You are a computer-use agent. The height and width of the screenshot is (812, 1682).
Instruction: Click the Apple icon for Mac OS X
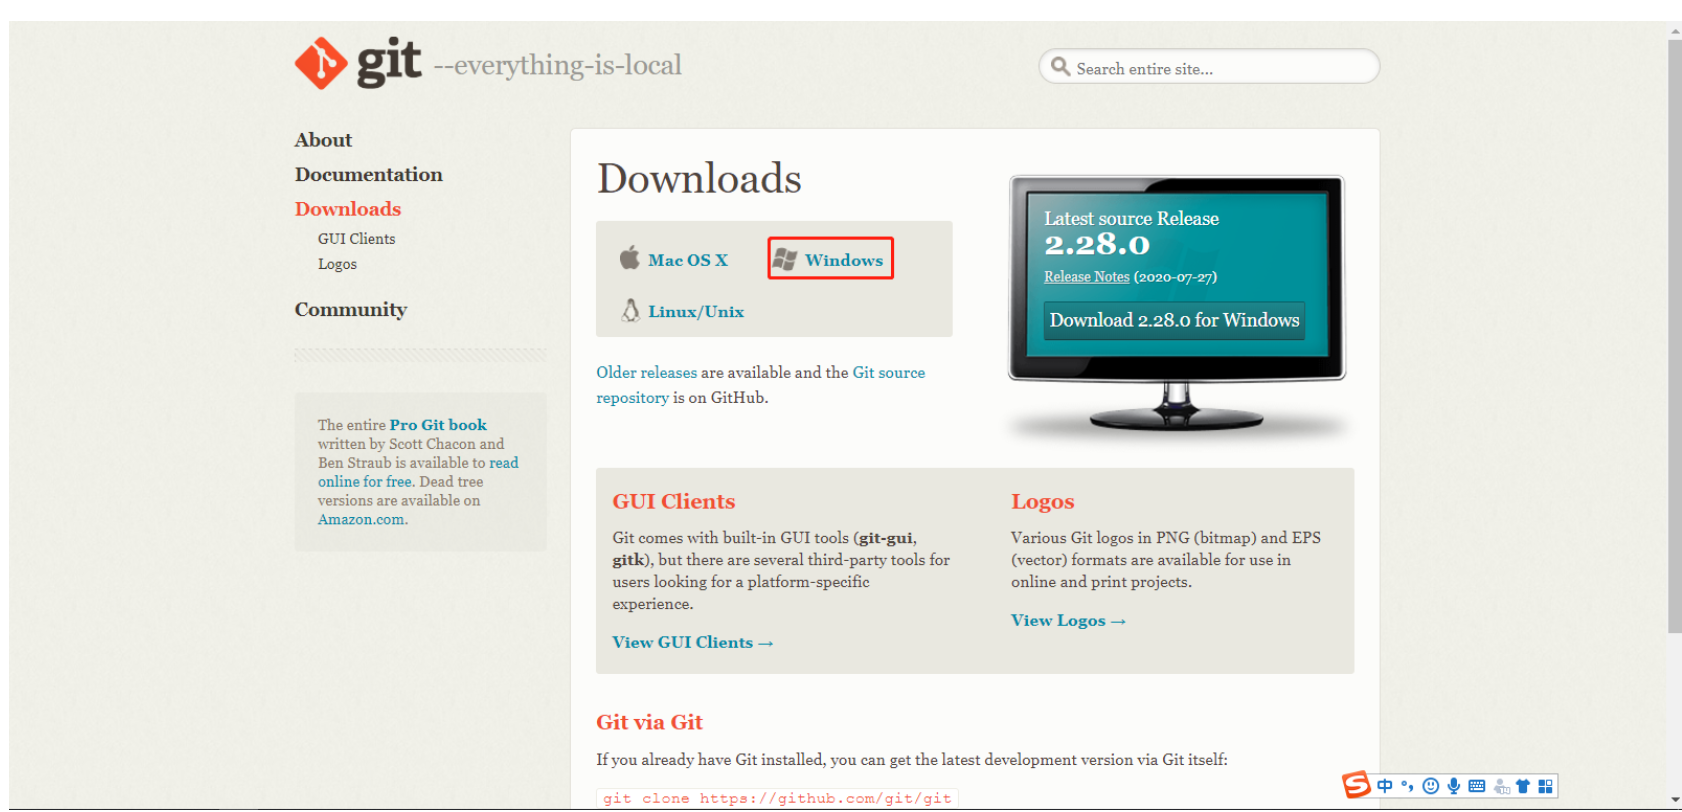click(x=629, y=258)
